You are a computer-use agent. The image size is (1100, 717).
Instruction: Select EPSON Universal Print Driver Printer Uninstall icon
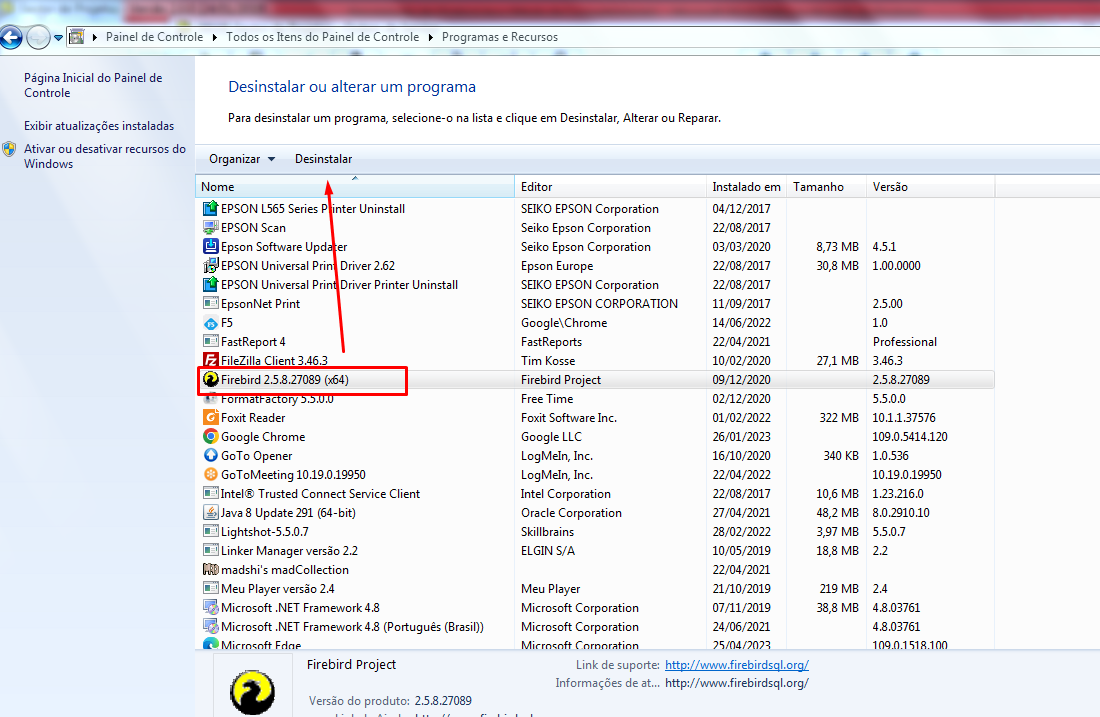tap(210, 284)
